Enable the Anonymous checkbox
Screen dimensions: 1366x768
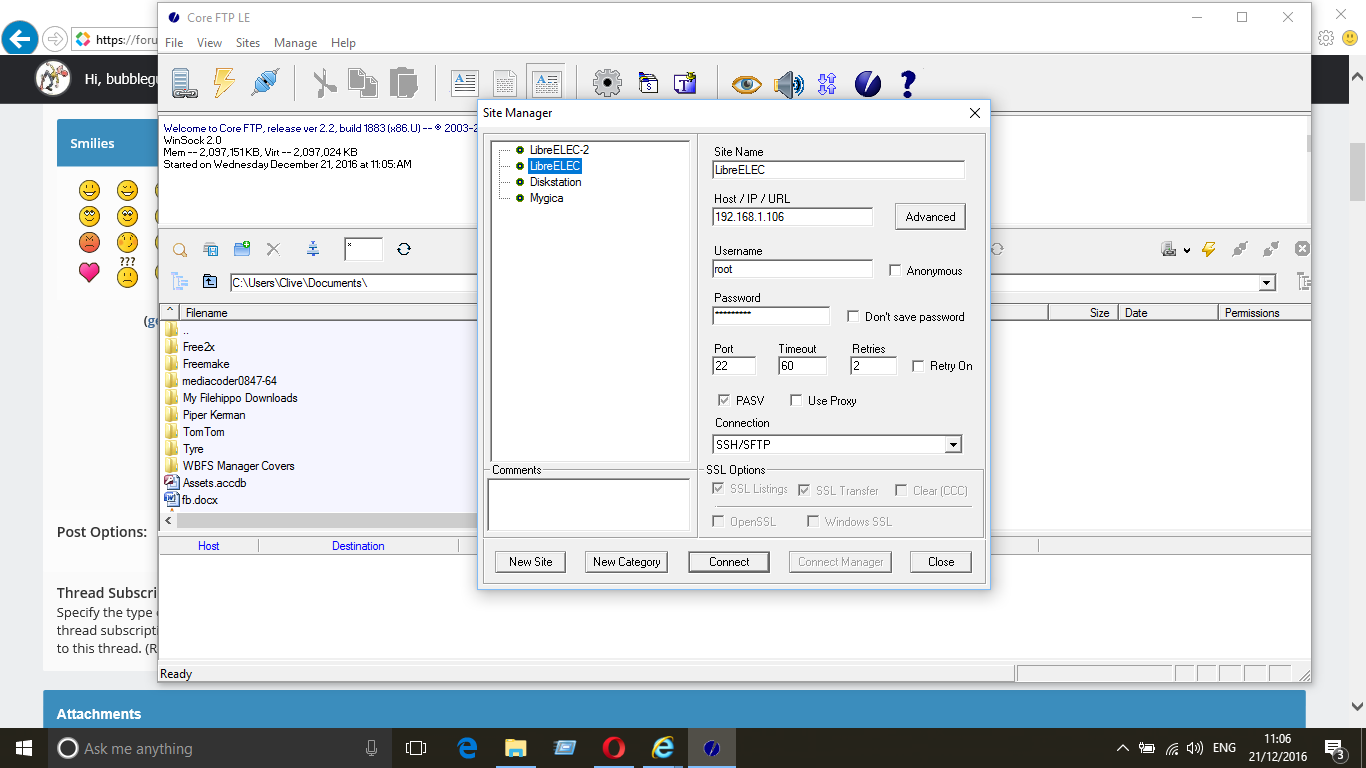click(895, 271)
